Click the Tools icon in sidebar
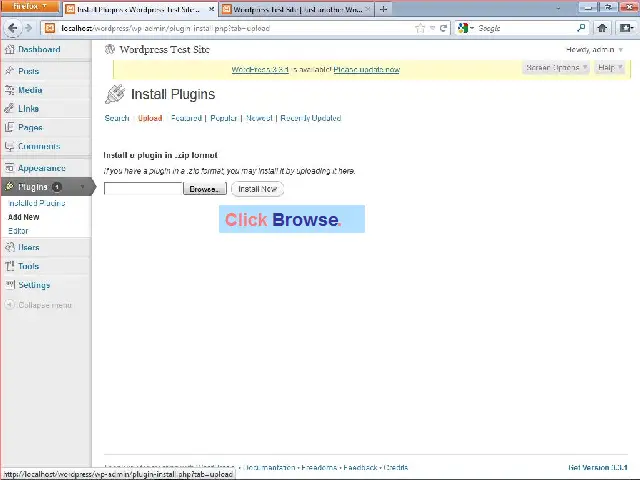The height and width of the screenshot is (480, 640). pos(9,266)
